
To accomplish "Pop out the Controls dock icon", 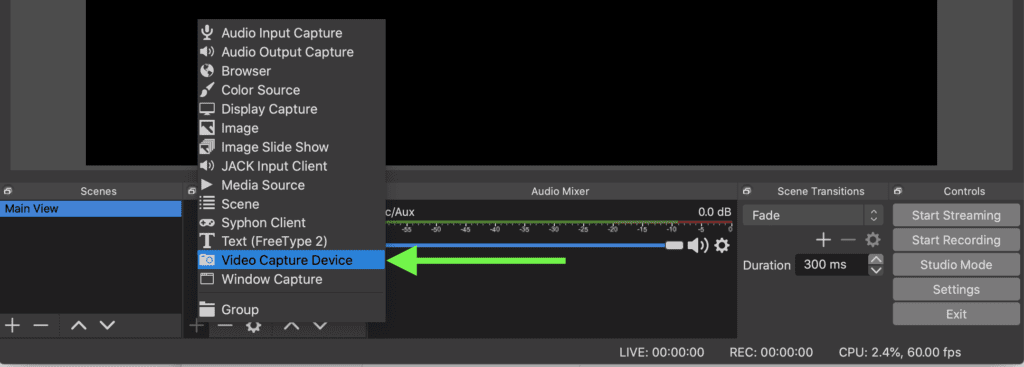I will pyautogui.click(x=899, y=191).
